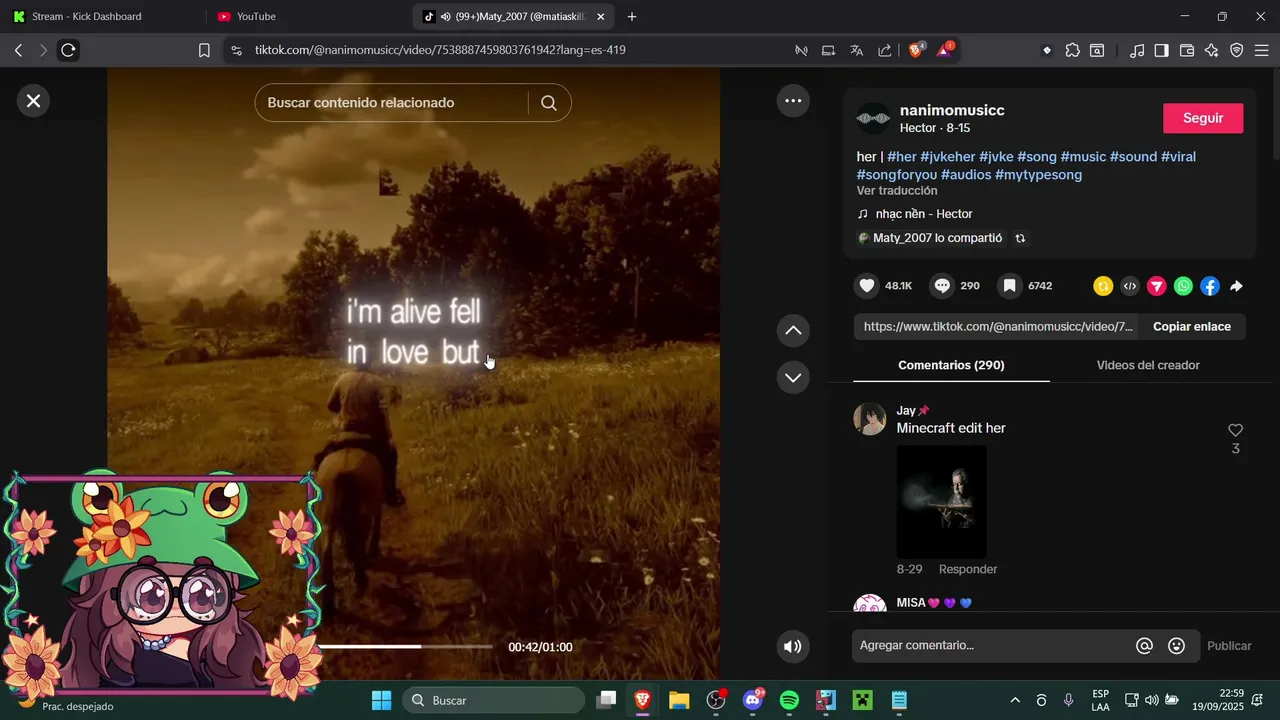
Task: Open the three-dots more options menu
Action: tap(793, 101)
